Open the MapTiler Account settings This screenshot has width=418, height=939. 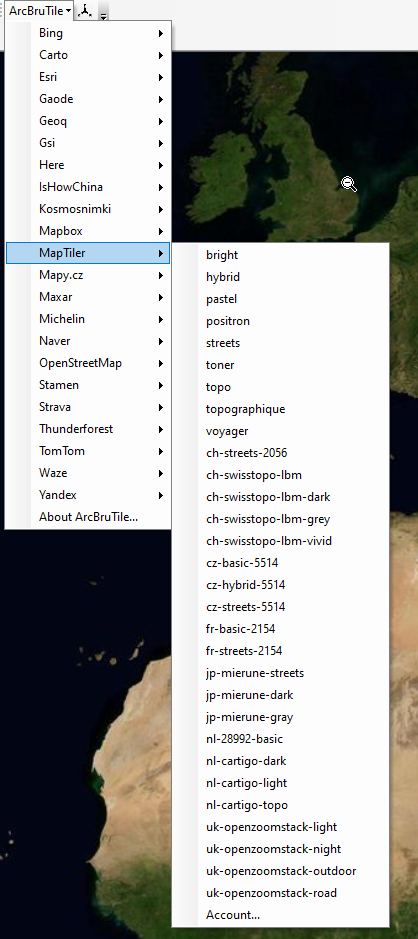tap(280, 916)
